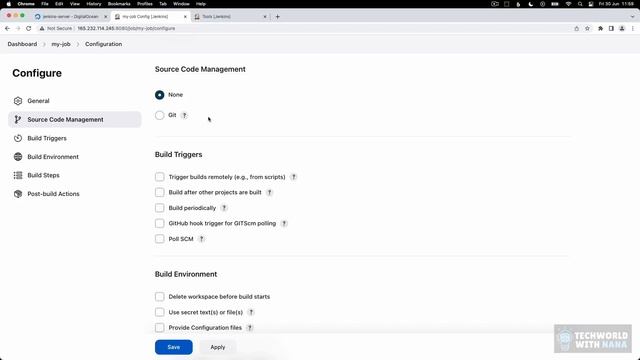The height and width of the screenshot is (360, 640).
Task: Open the Apple menu
Action: pyautogui.click(x=9, y=4)
